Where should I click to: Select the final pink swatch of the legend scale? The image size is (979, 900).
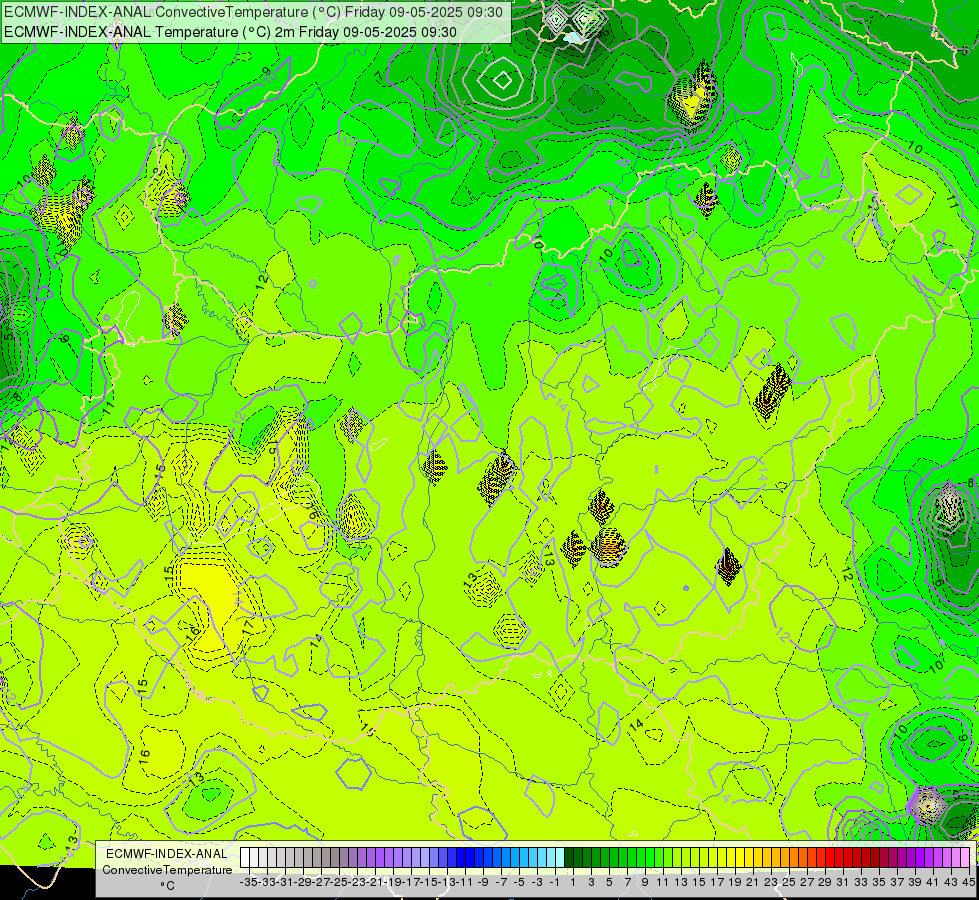point(965,857)
